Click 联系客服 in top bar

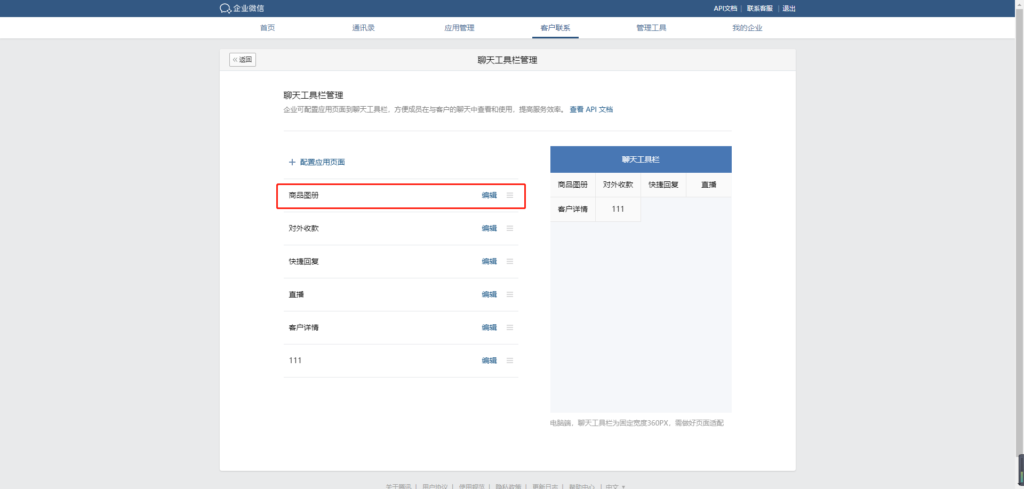pyautogui.click(x=760, y=8)
